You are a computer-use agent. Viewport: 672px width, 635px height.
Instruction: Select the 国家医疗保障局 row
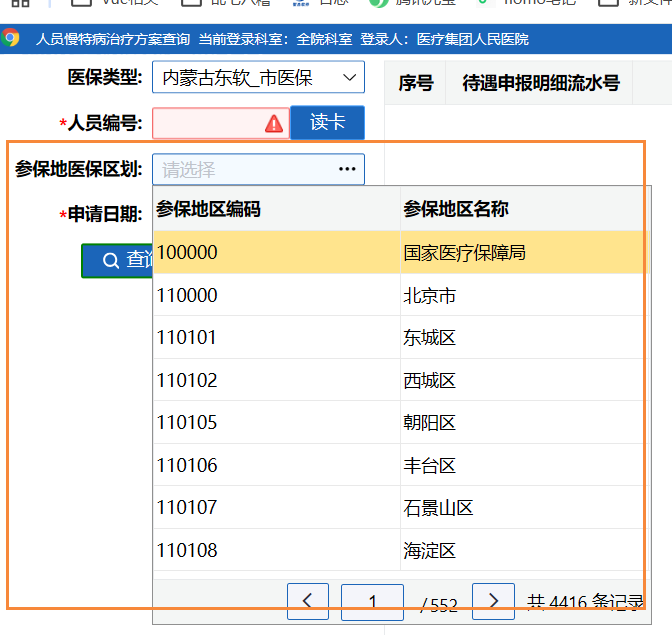[400, 253]
